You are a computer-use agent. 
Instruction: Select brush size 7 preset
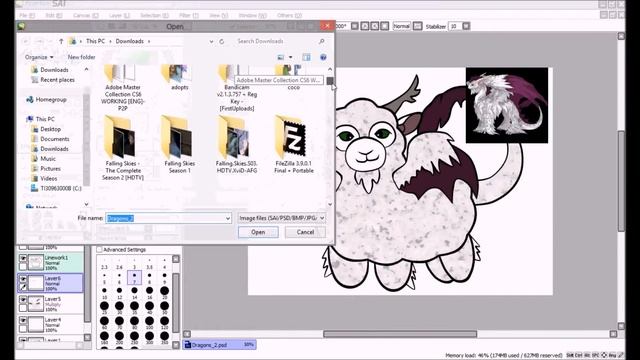coord(134,278)
